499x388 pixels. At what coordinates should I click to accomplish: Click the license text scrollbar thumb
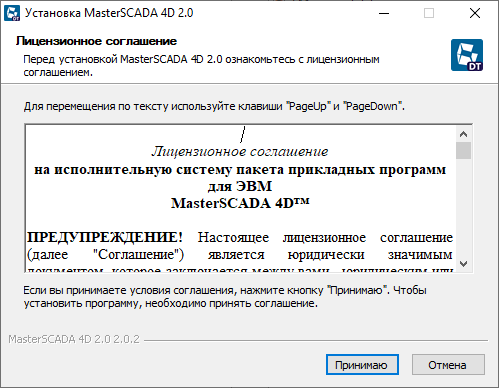coord(463,151)
